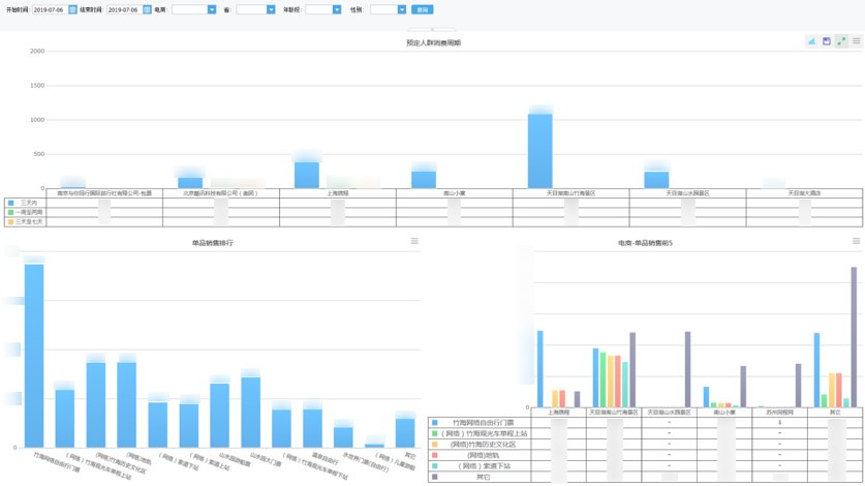
Task: Click the 北京酷讯科技有限公司 blue bar
Action: click(190, 183)
